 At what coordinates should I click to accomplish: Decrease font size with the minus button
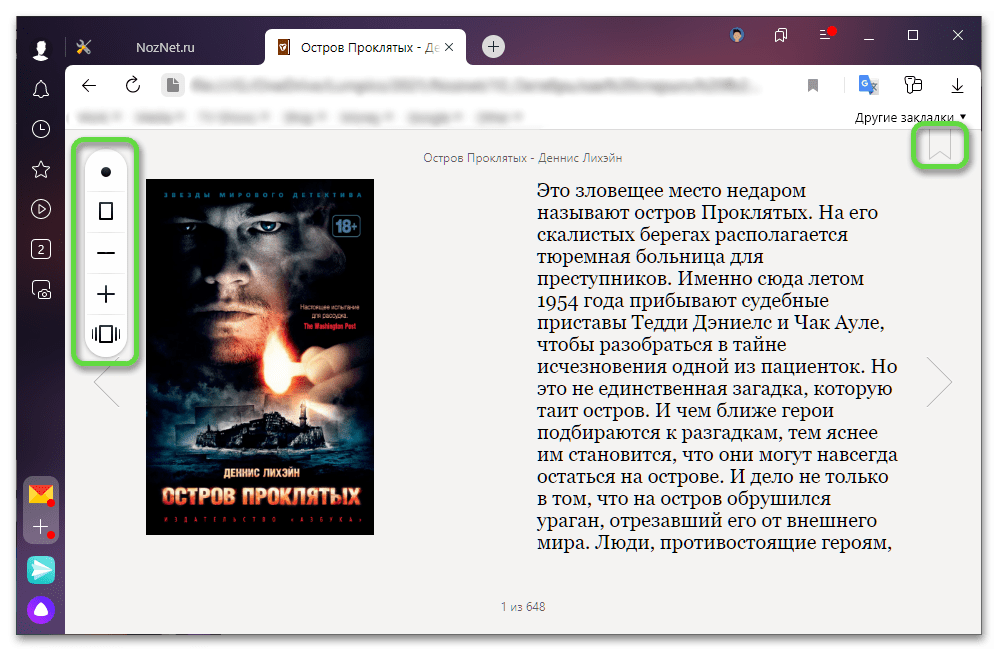[106, 253]
